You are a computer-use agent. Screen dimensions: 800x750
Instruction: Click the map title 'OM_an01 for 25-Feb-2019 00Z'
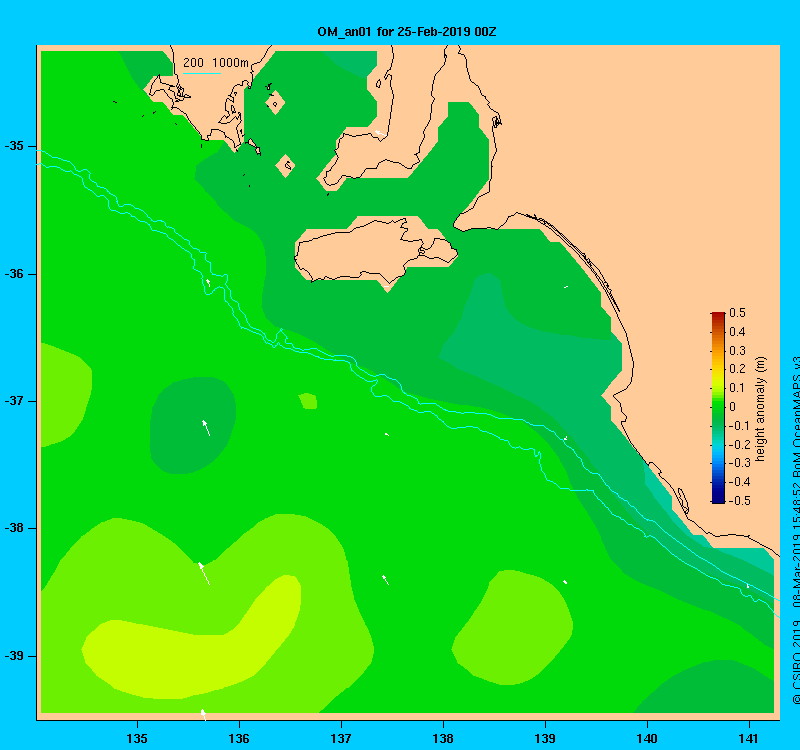tap(407, 32)
